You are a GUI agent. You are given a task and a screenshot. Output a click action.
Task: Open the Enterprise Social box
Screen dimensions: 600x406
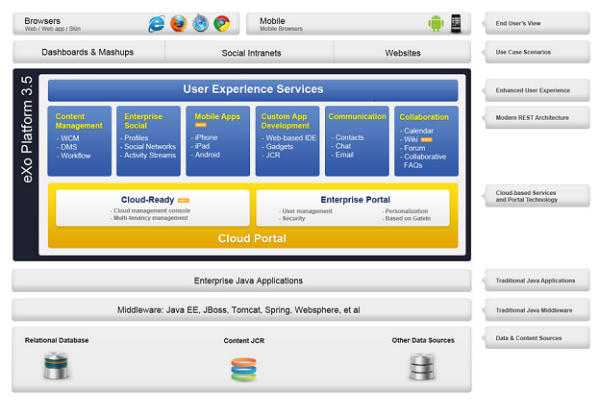pyautogui.click(x=148, y=141)
